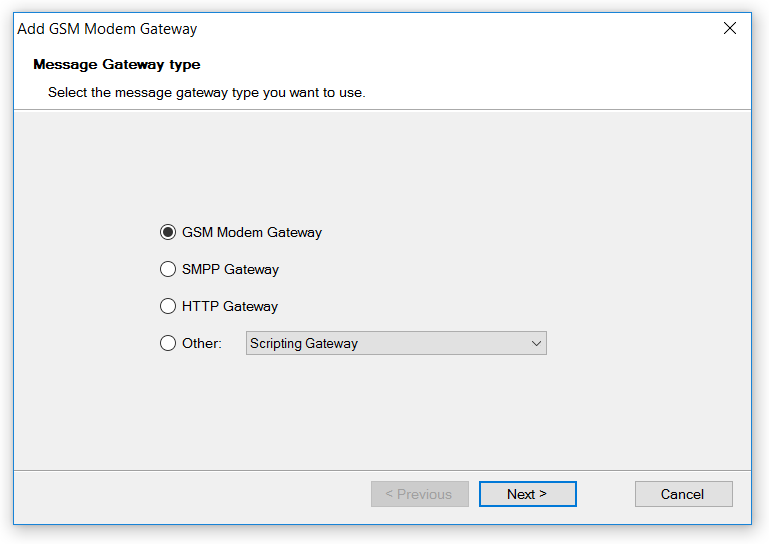Proceed with the Next > button

[527, 494]
